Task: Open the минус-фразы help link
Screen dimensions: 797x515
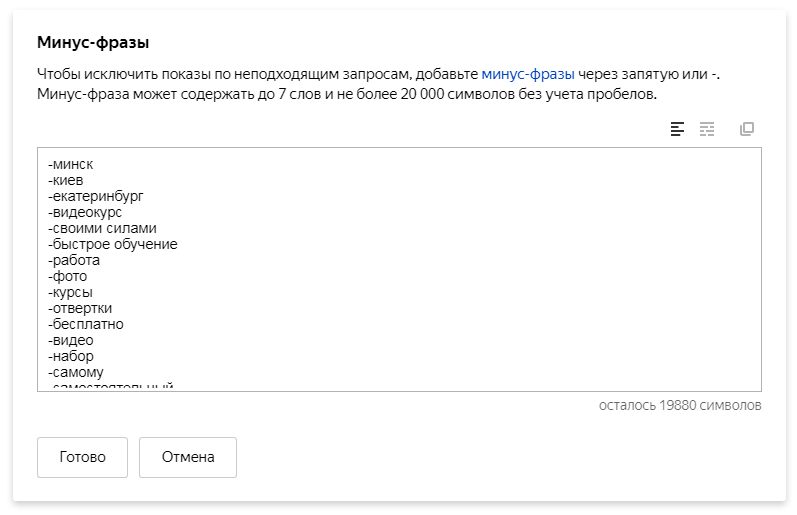Action: coord(528,74)
